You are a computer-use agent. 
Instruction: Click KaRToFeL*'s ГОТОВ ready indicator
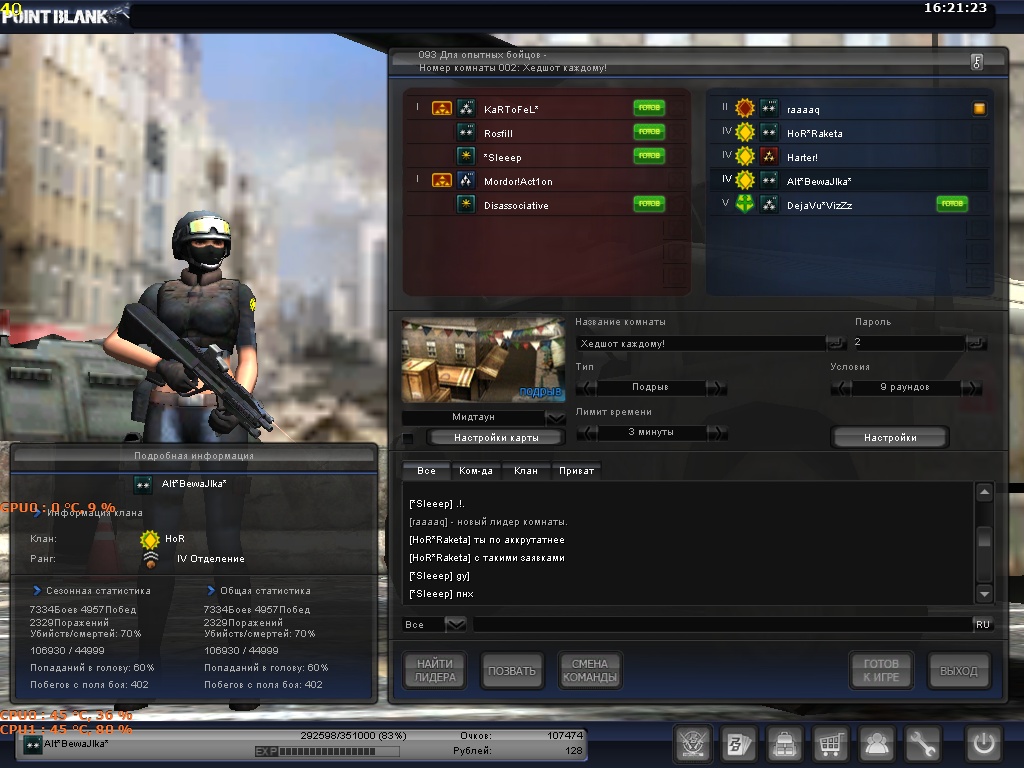(649, 108)
